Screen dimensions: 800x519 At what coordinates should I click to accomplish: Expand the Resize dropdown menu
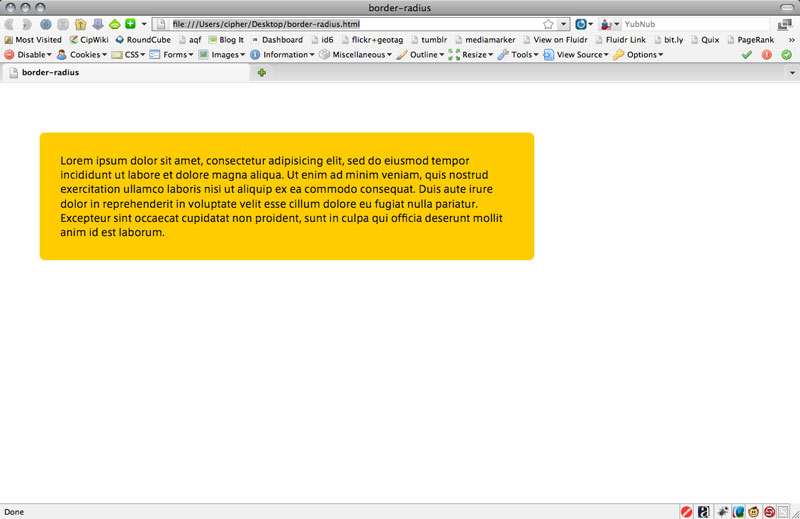click(x=471, y=55)
